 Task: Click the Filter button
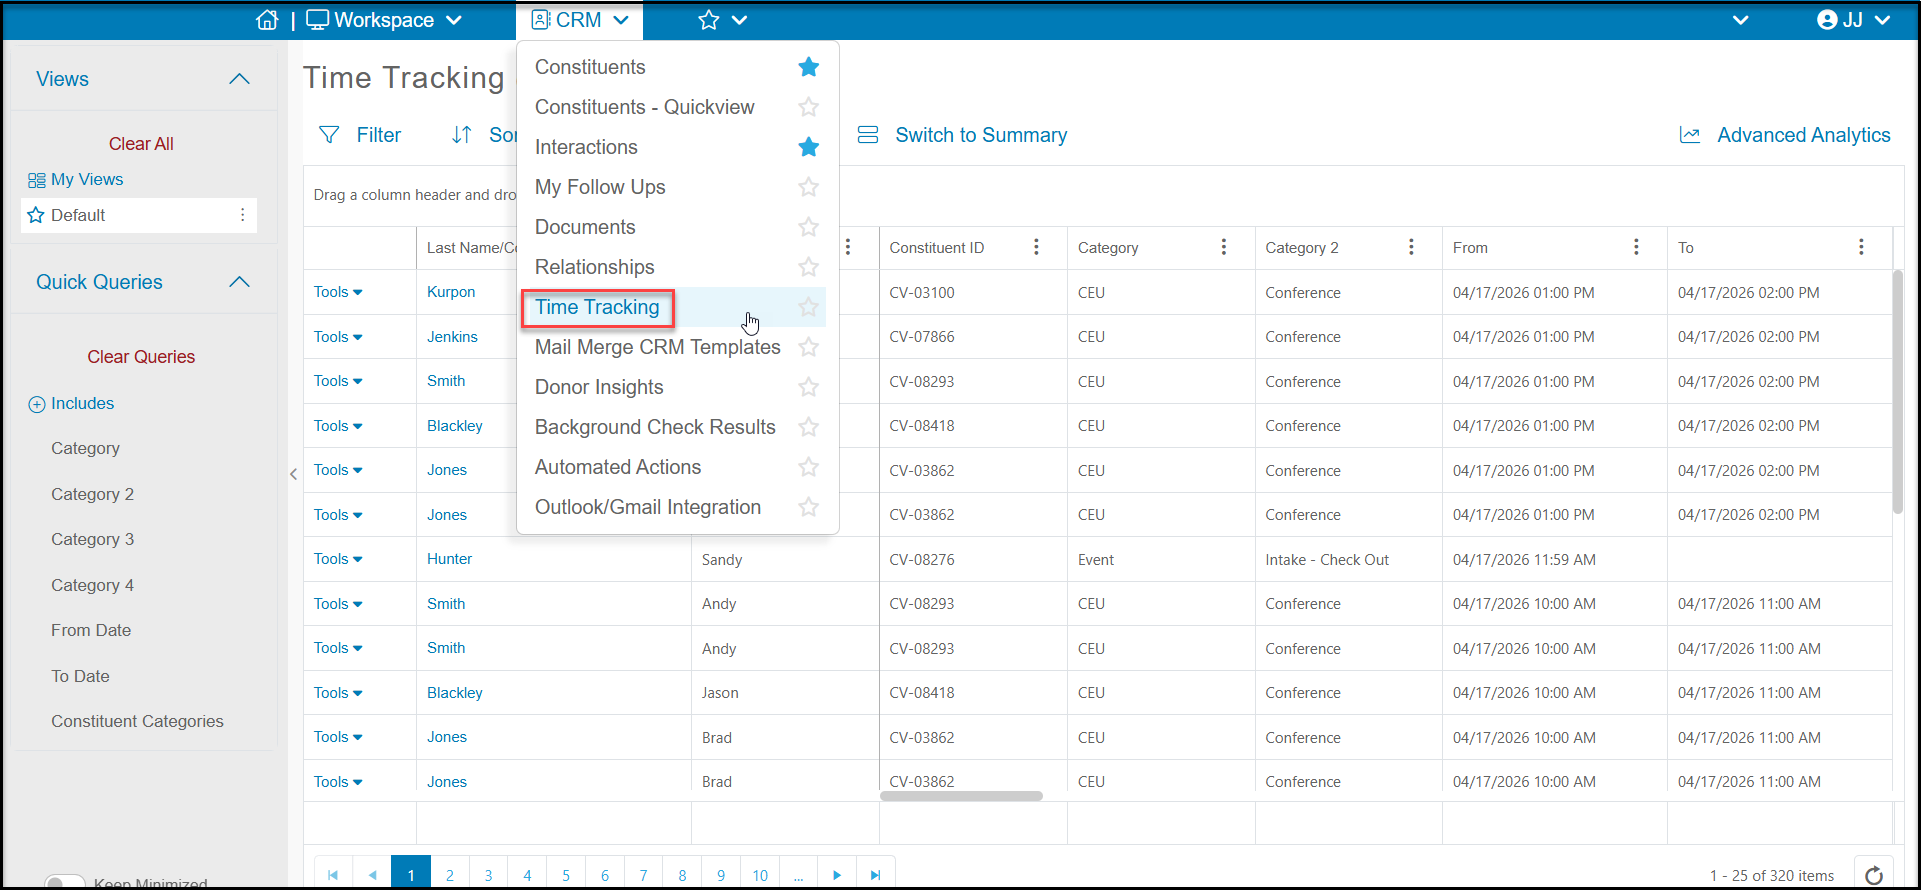click(360, 135)
